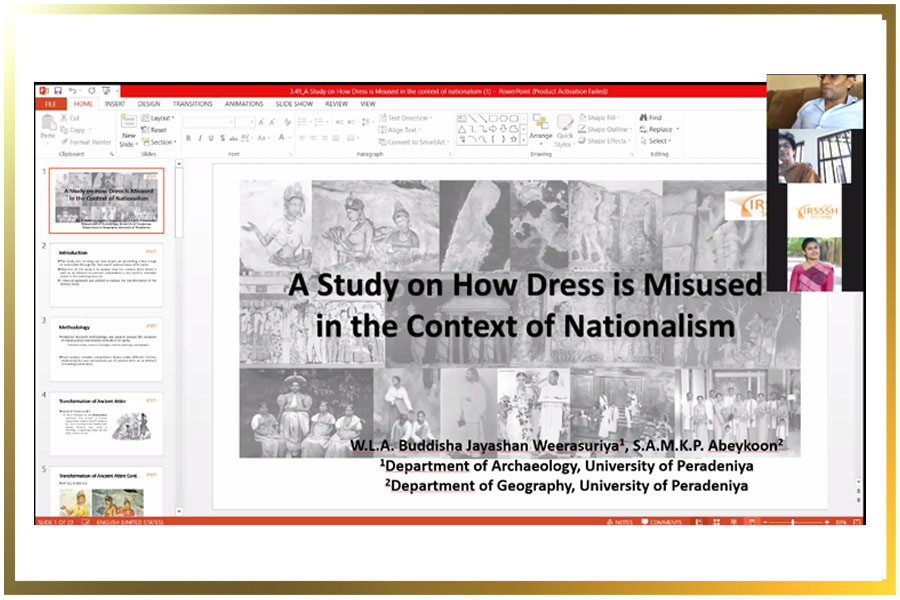Start presentation from beginning via quick access icon
The height and width of the screenshot is (600, 900).
coord(106,91)
